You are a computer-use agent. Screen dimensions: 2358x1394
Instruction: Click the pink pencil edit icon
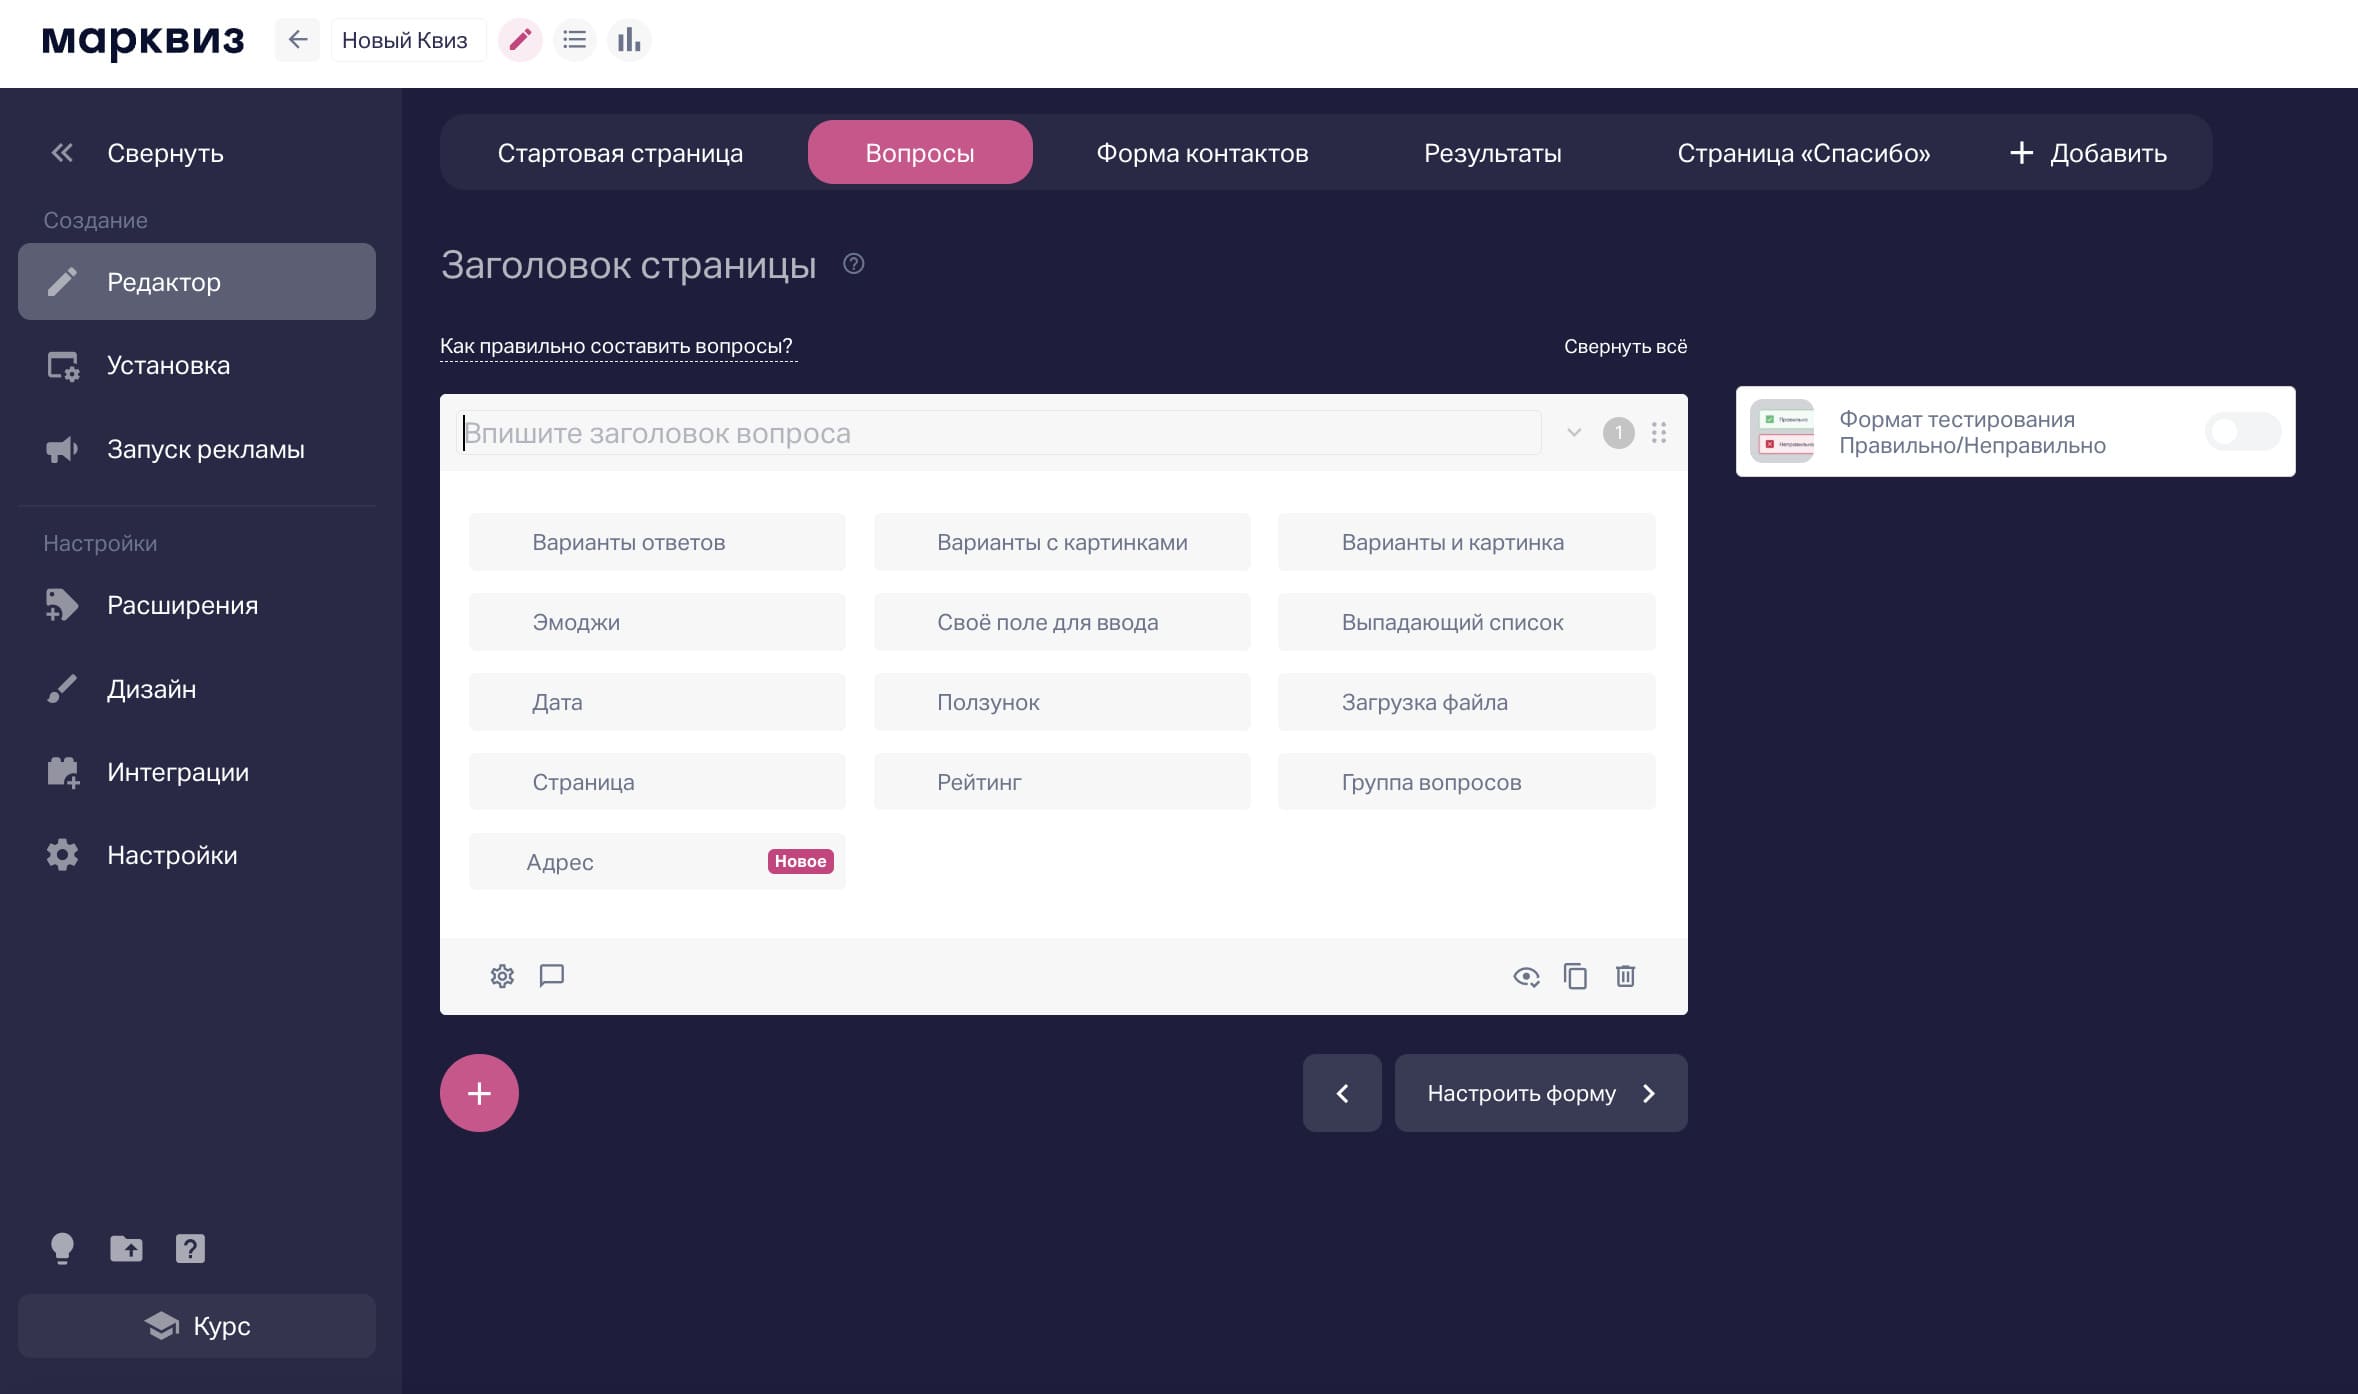coord(520,40)
